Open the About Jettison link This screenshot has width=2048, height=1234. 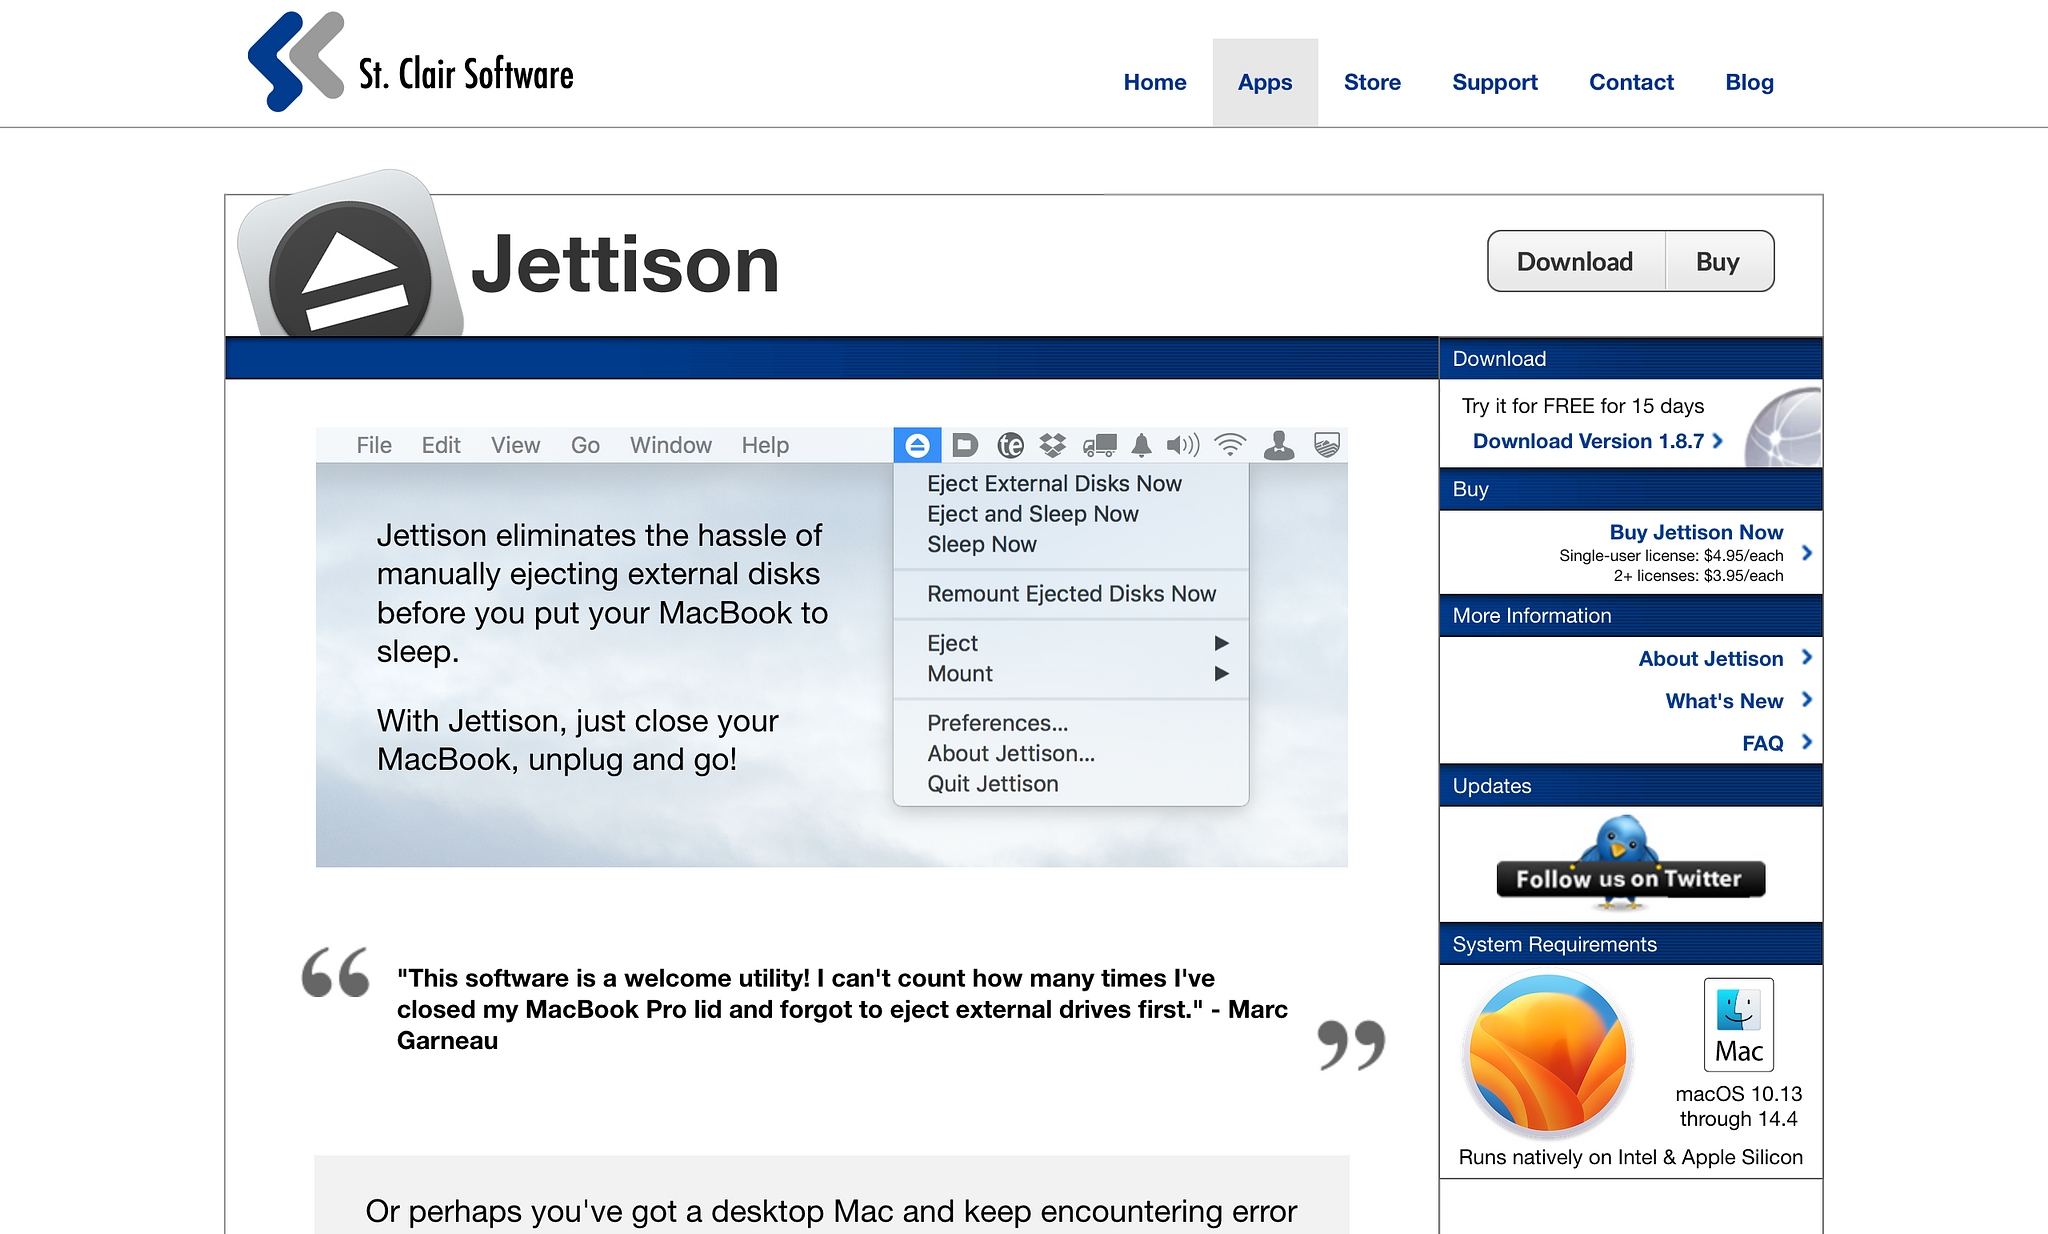point(1710,659)
